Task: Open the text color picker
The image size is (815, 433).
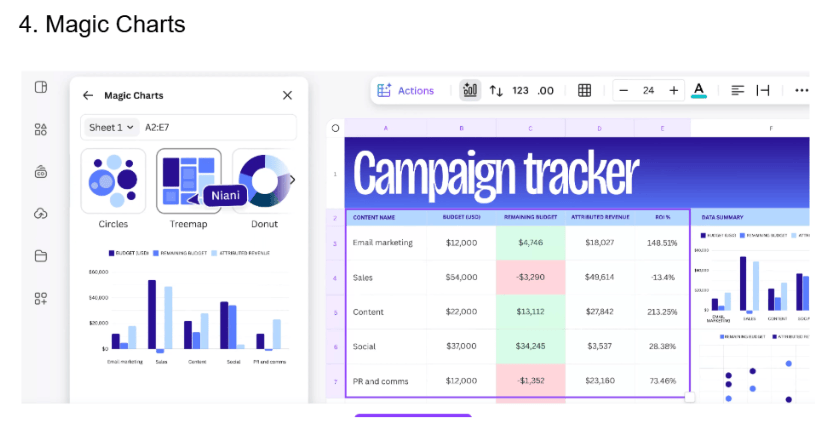Action: click(x=699, y=90)
